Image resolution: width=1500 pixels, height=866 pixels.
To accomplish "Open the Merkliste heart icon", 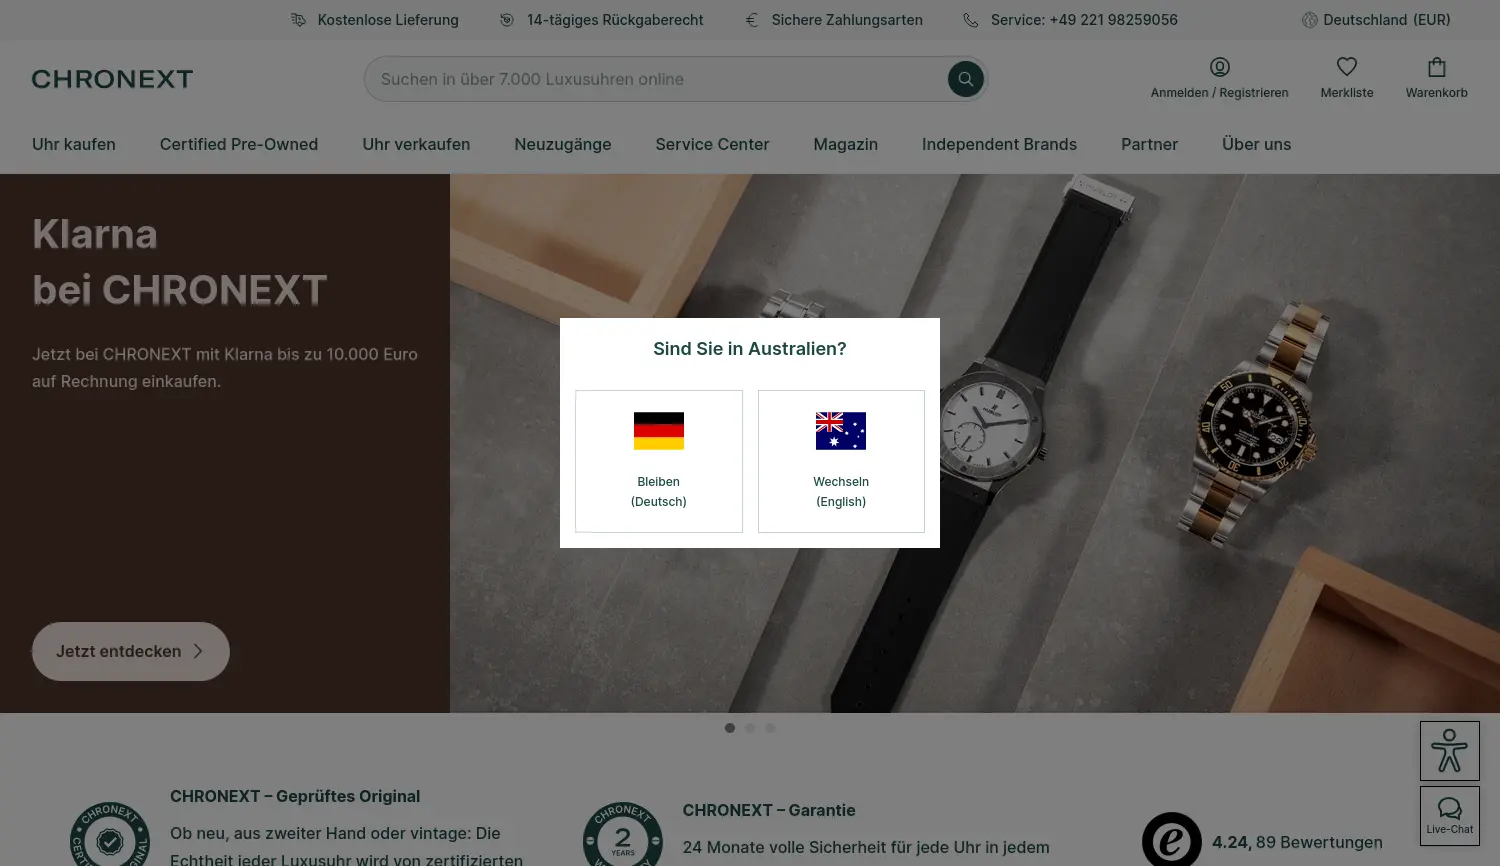I will click(x=1346, y=67).
